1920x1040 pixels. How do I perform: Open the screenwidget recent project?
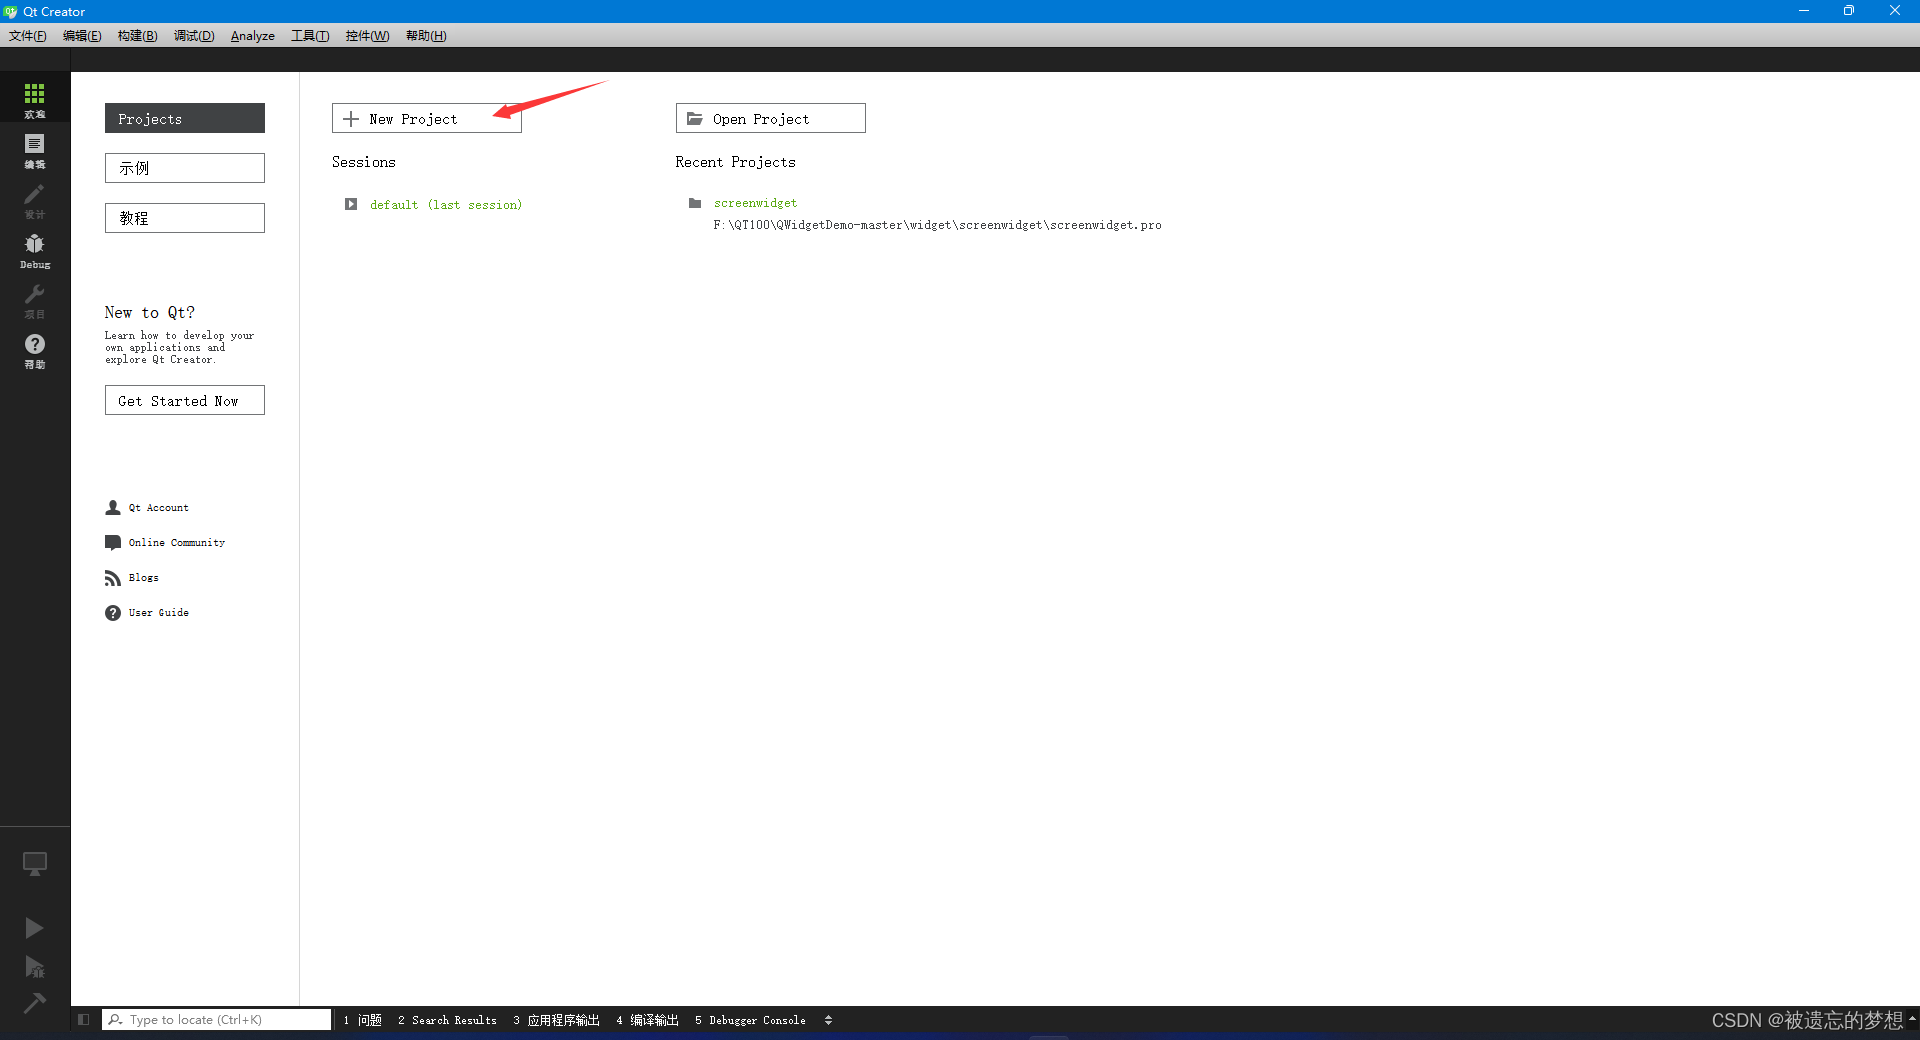click(756, 203)
